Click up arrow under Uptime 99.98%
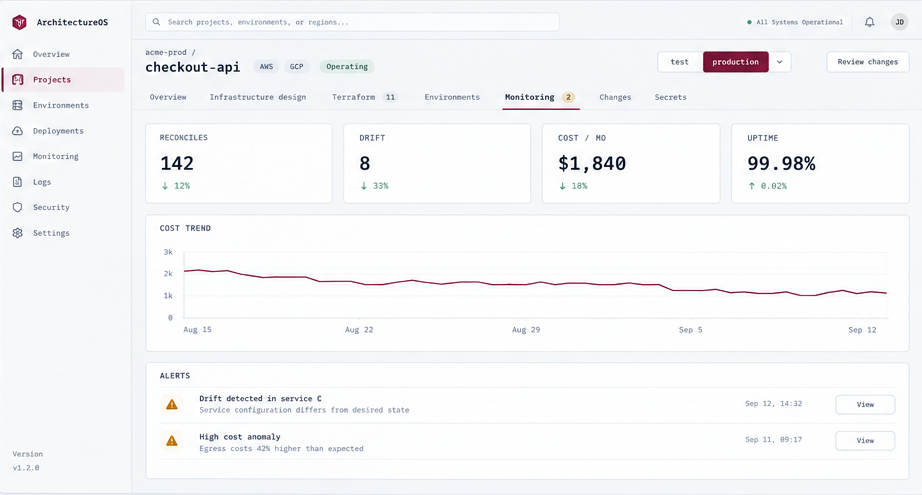922x495 pixels. 752,186
